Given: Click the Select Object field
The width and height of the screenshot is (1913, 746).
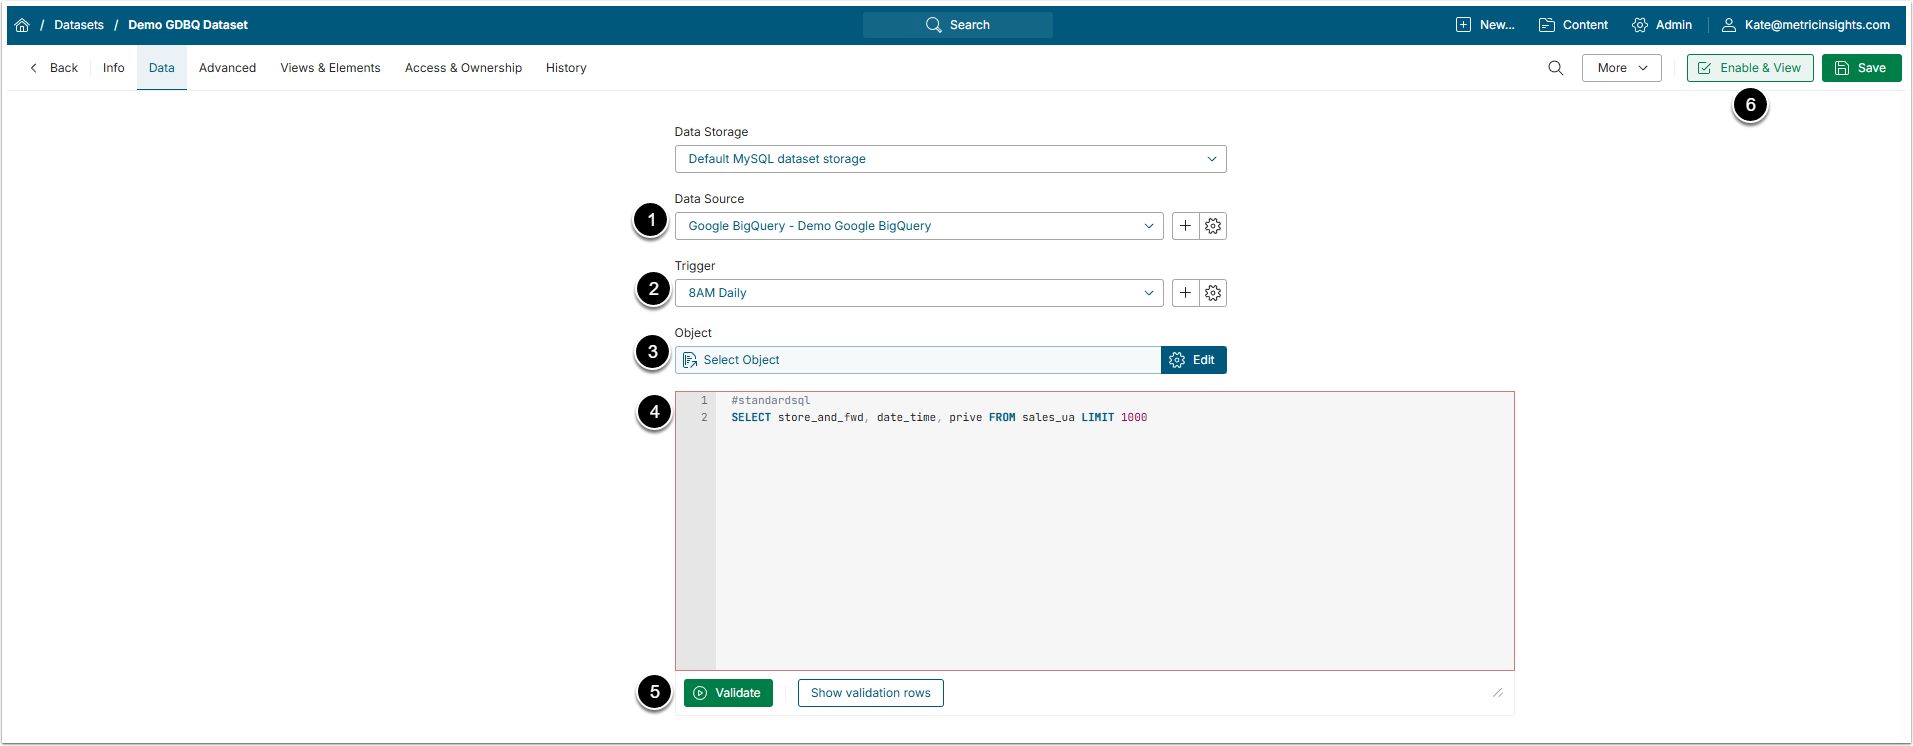Looking at the screenshot, I should point(918,360).
